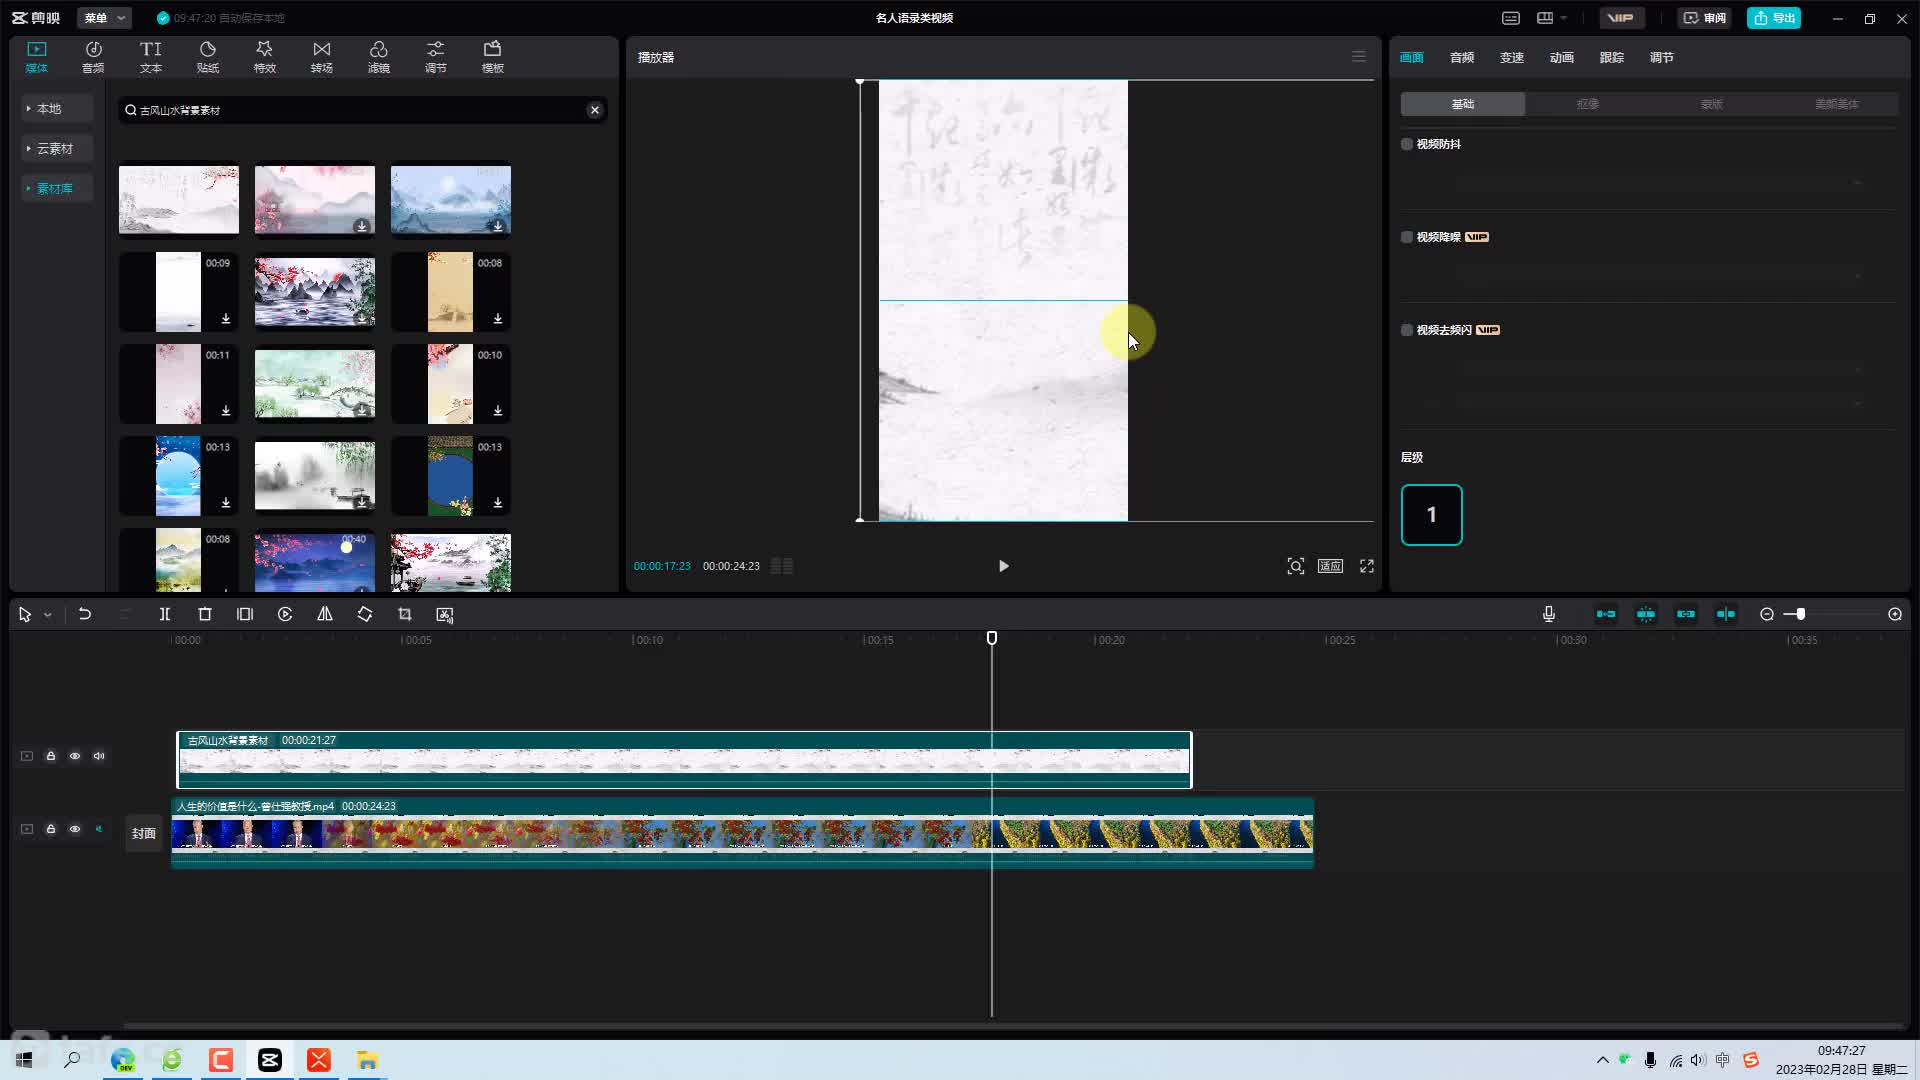Open the player panel hamburger menu
The image size is (1920, 1080).
pos(1358,57)
